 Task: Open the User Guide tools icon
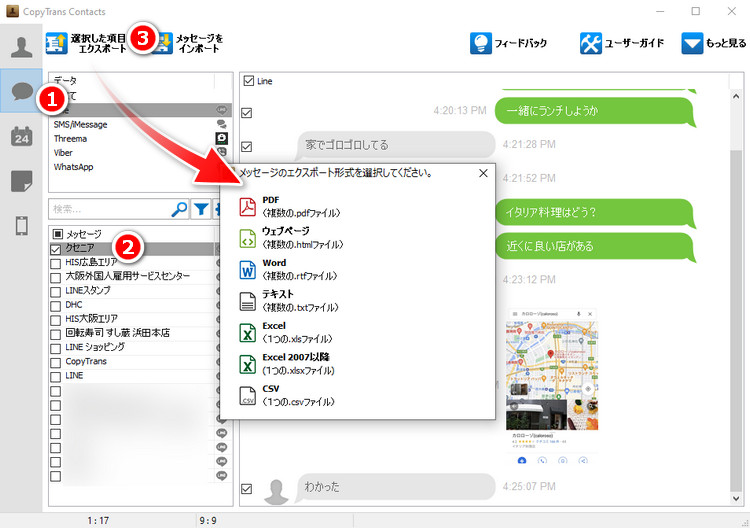[x=591, y=43]
